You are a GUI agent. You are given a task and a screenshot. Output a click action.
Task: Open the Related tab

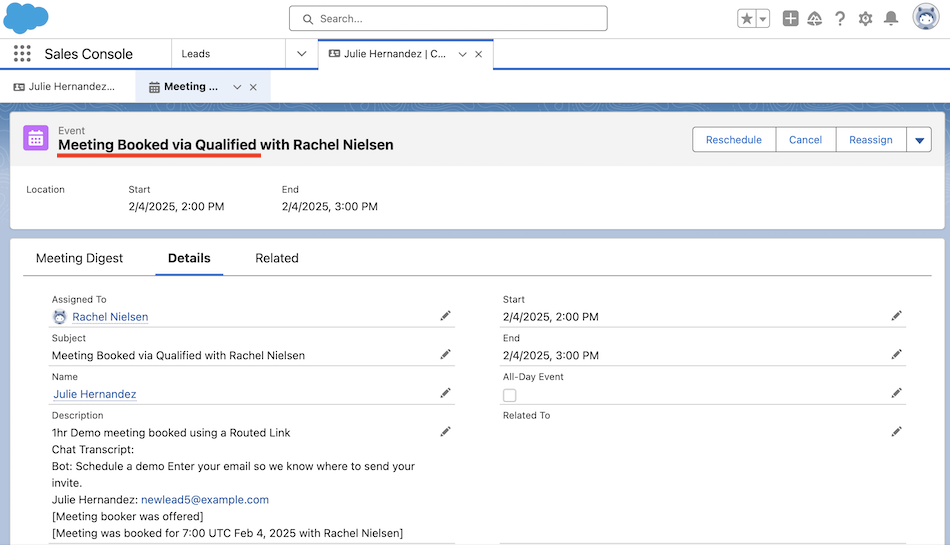(x=277, y=258)
